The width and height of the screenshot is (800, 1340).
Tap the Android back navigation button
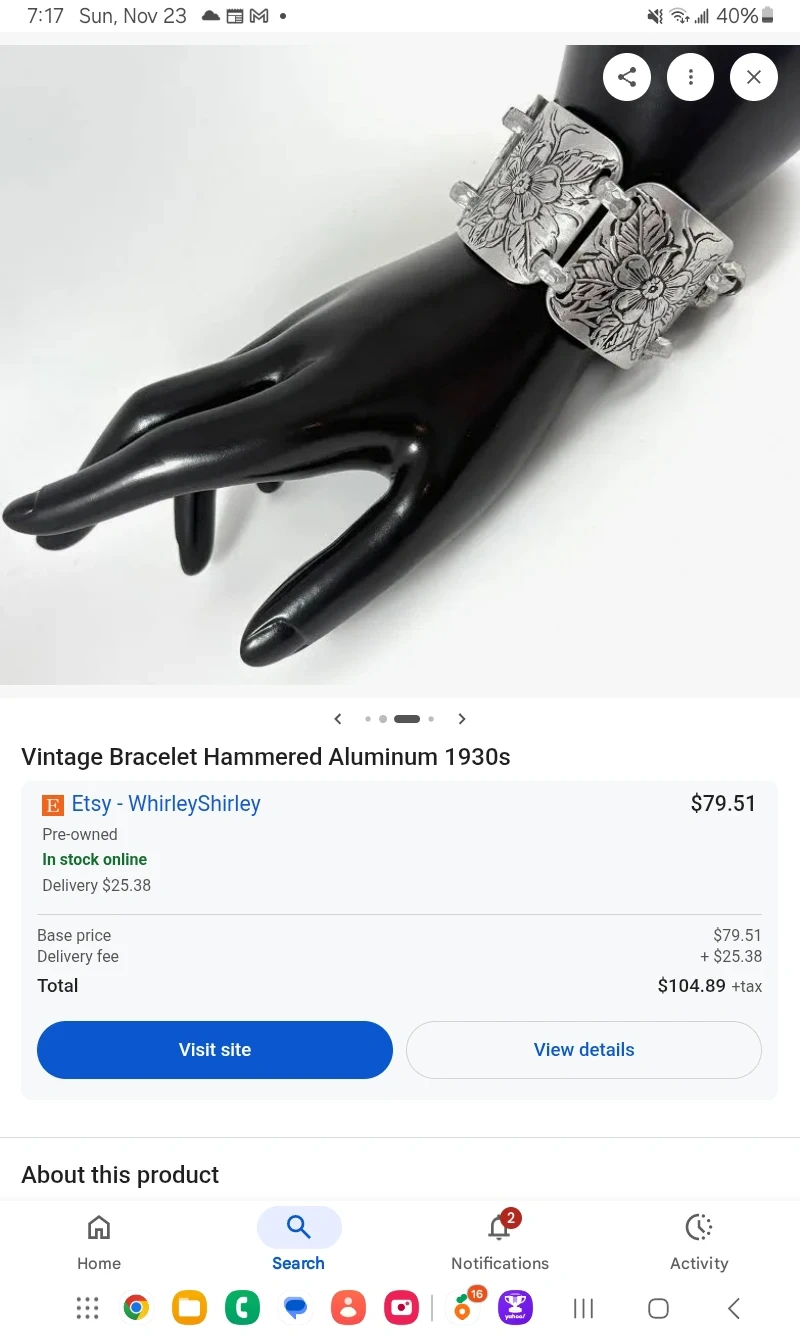734,1308
